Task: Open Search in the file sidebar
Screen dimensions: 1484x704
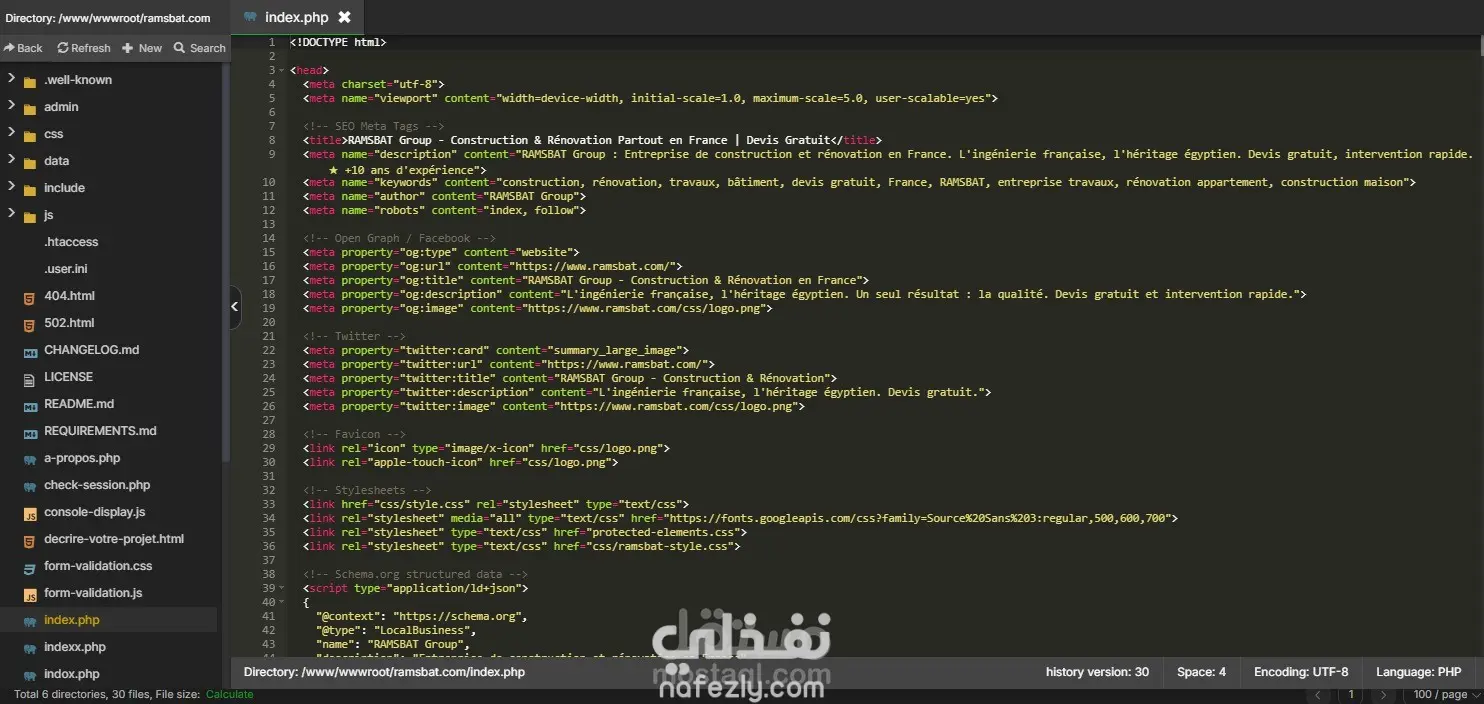Action: (200, 48)
